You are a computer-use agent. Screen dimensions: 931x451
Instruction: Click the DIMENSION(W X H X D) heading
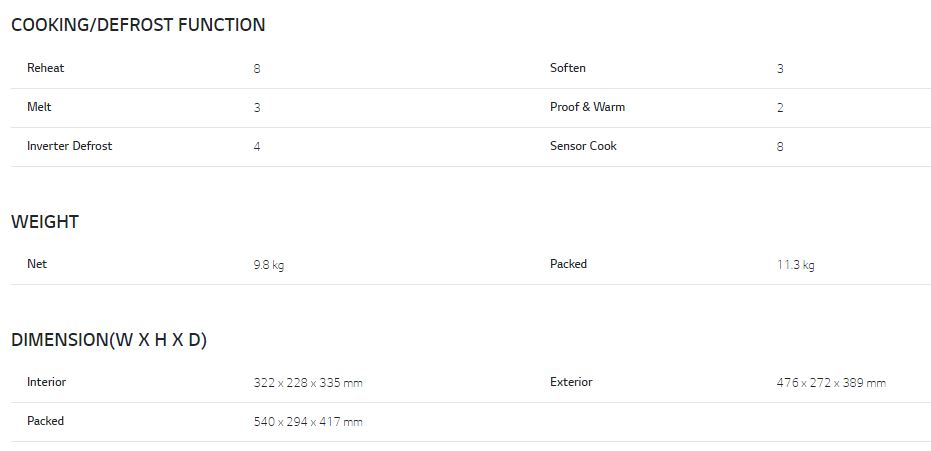pyautogui.click(x=109, y=340)
